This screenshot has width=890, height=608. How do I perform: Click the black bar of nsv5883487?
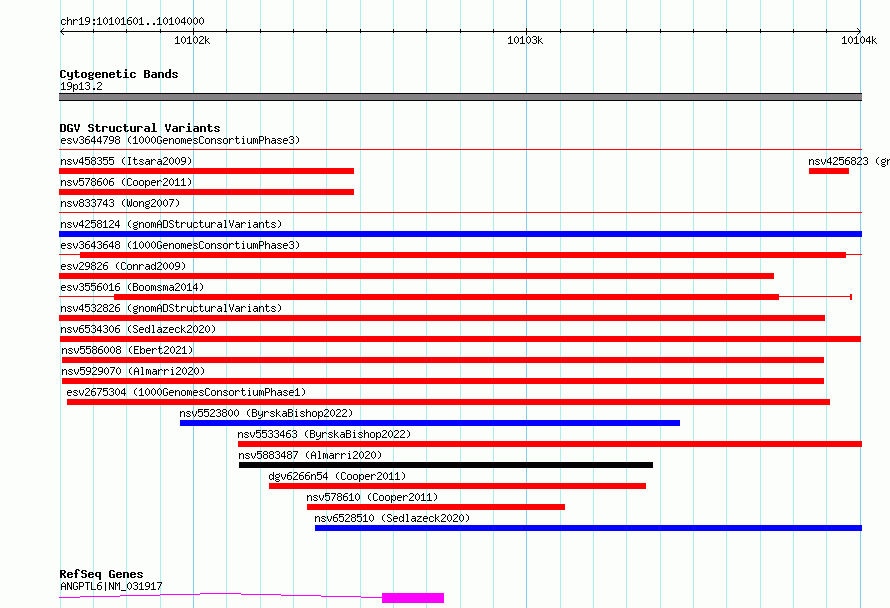(446, 465)
